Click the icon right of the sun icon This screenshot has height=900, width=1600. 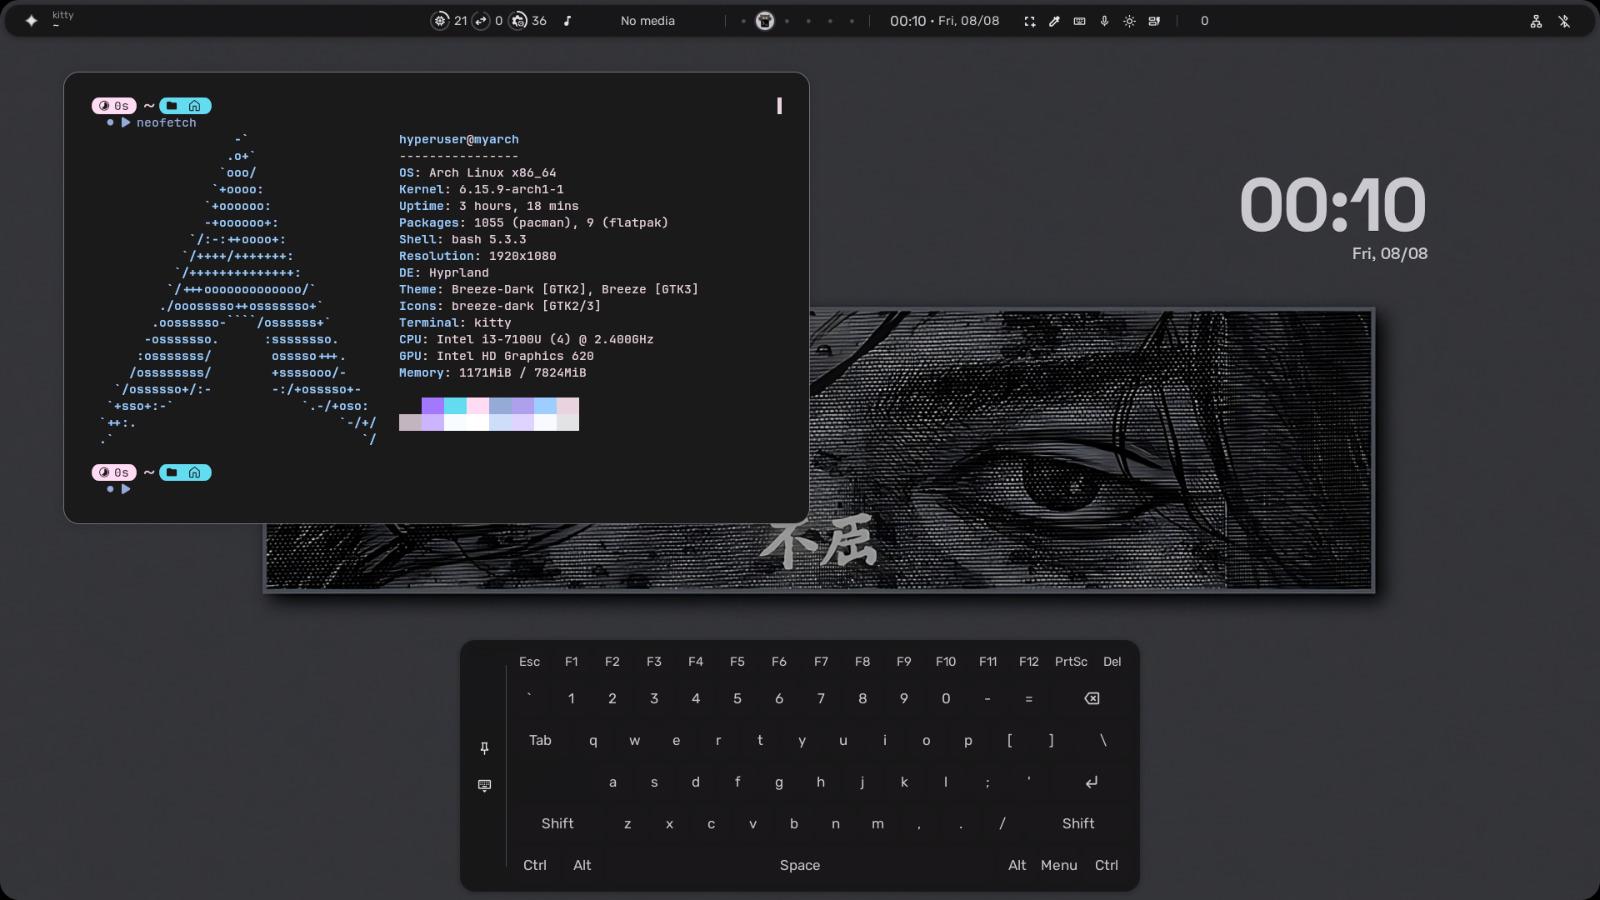1154,21
